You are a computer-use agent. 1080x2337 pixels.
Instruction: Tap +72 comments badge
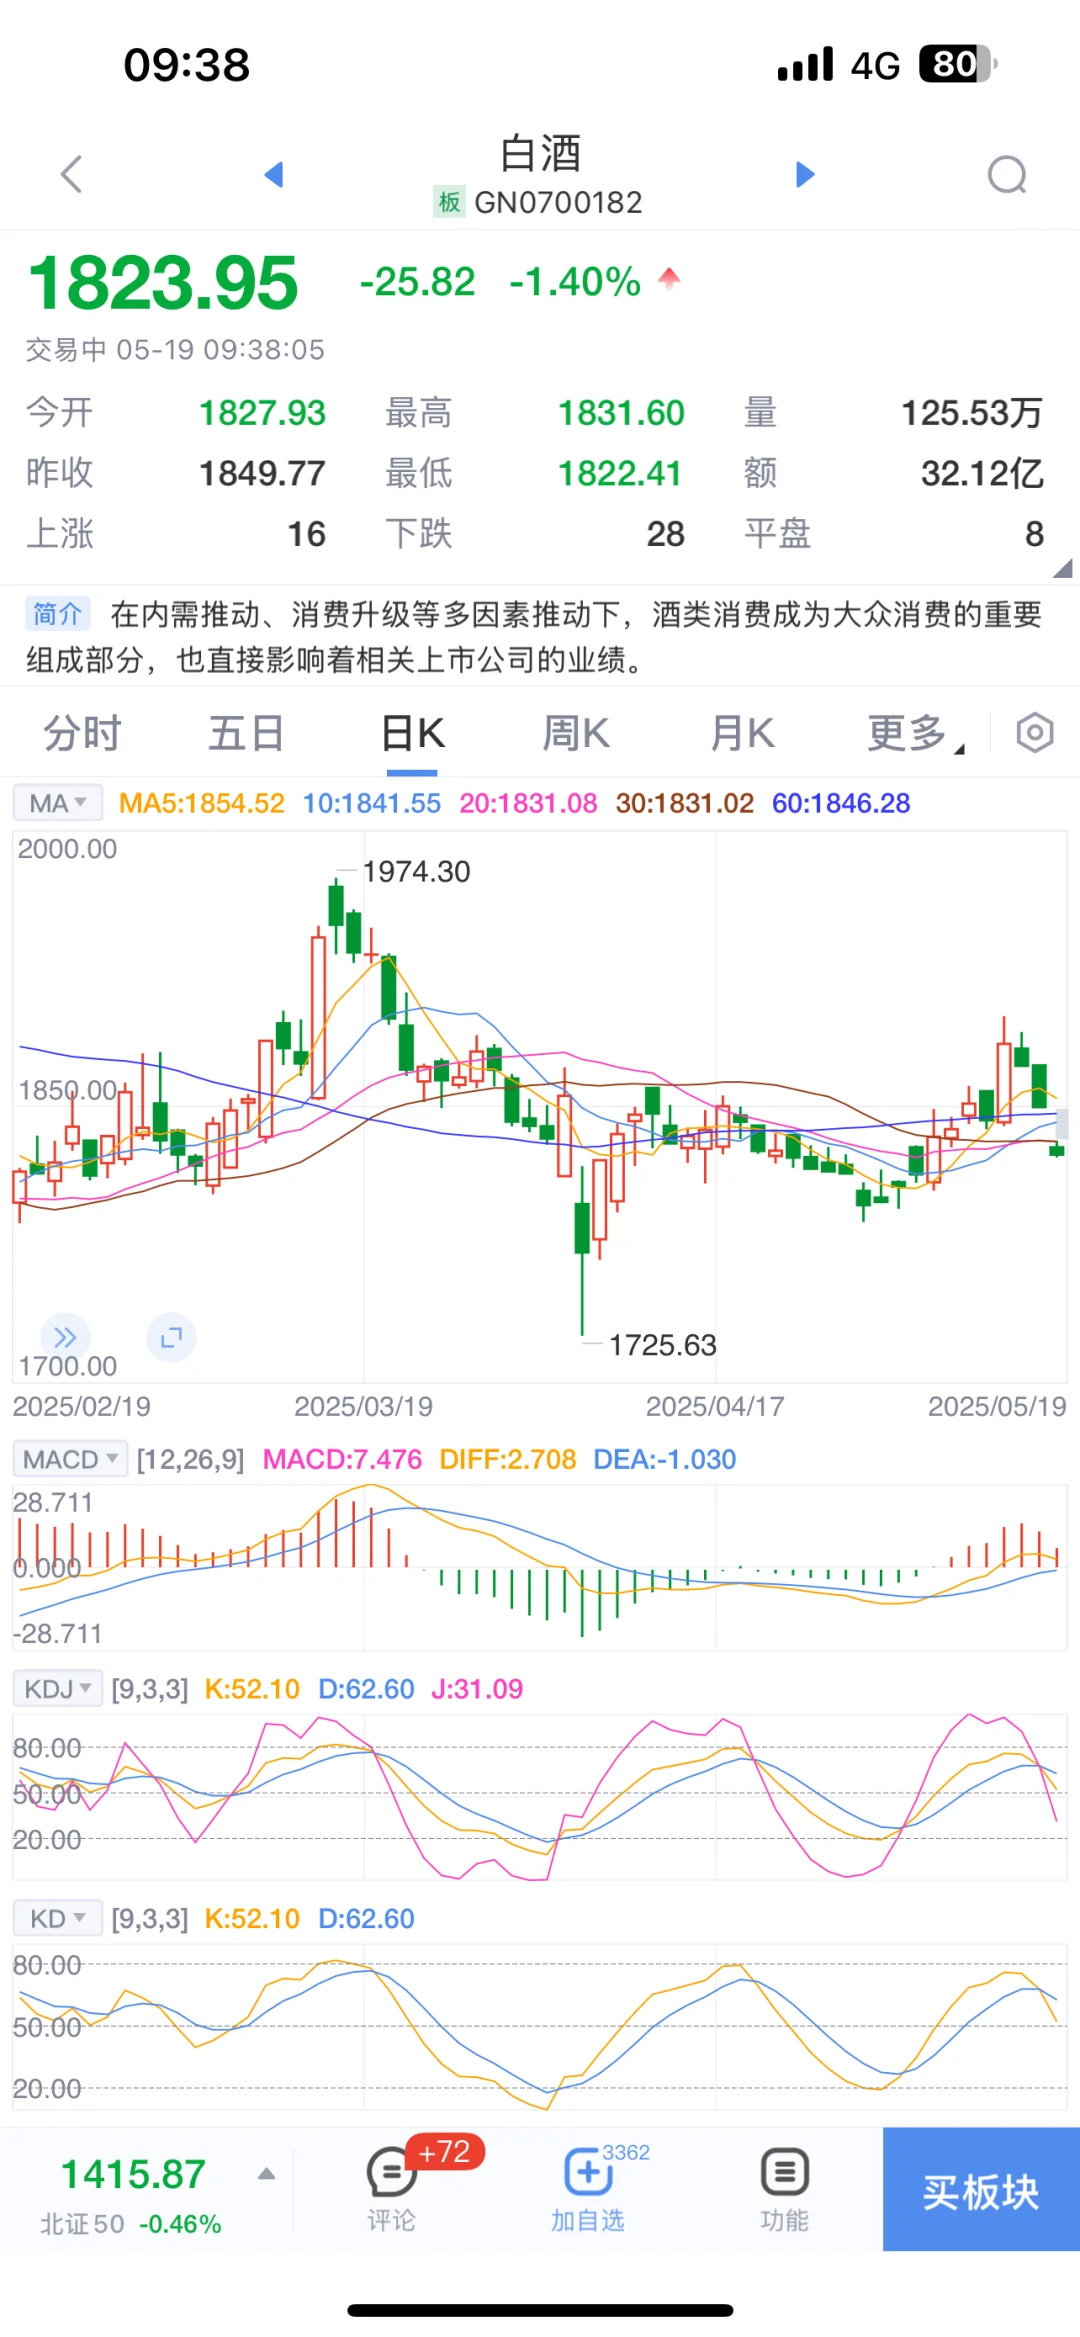[x=445, y=2151]
